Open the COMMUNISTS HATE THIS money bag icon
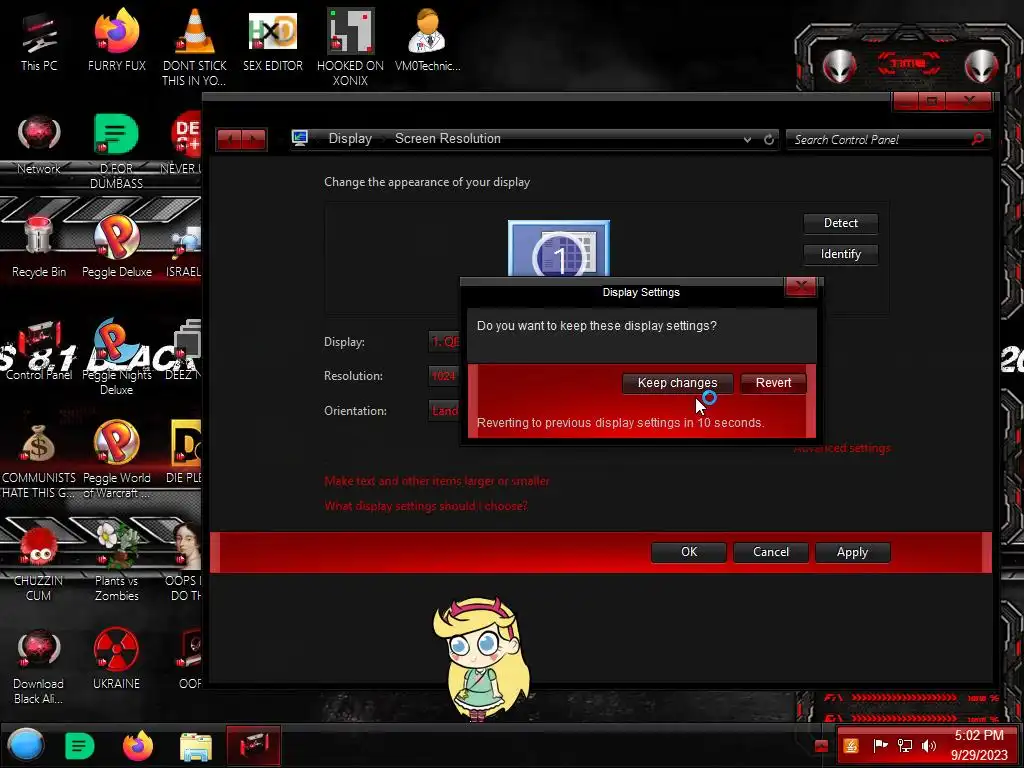The height and width of the screenshot is (768, 1024). tap(39, 460)
